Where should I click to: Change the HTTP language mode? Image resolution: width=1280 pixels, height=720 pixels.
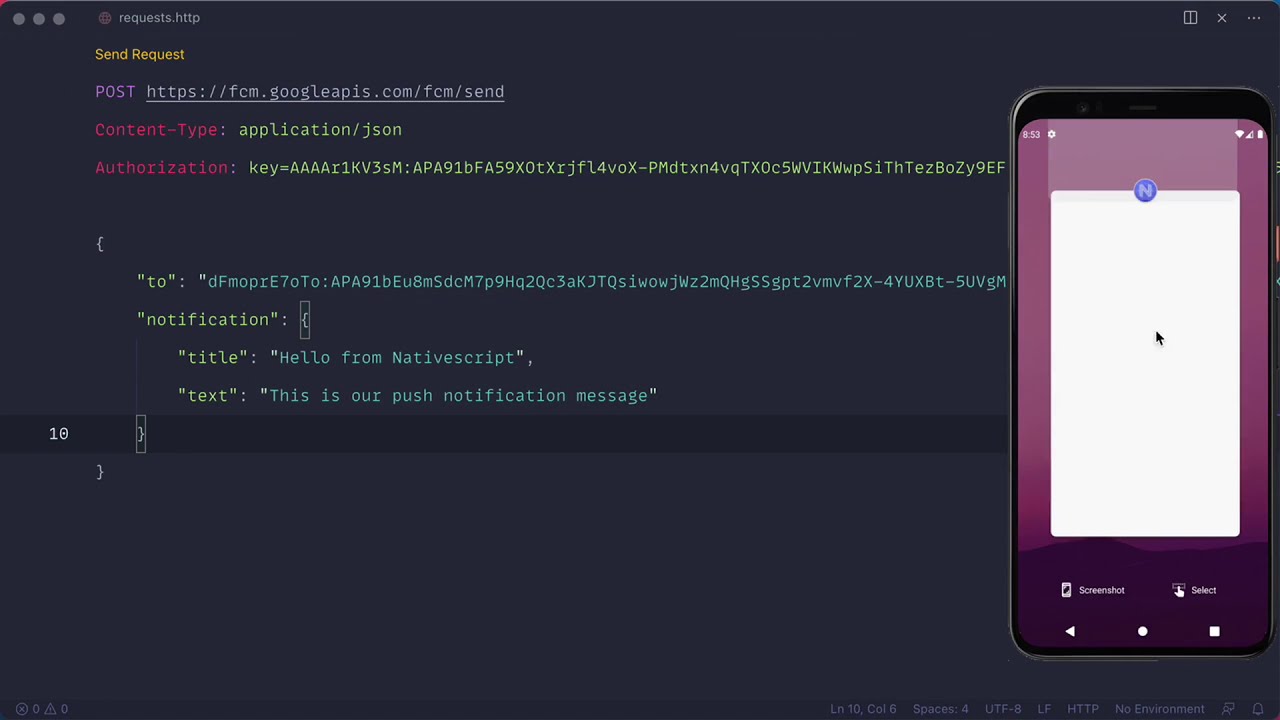[1082, 709]
